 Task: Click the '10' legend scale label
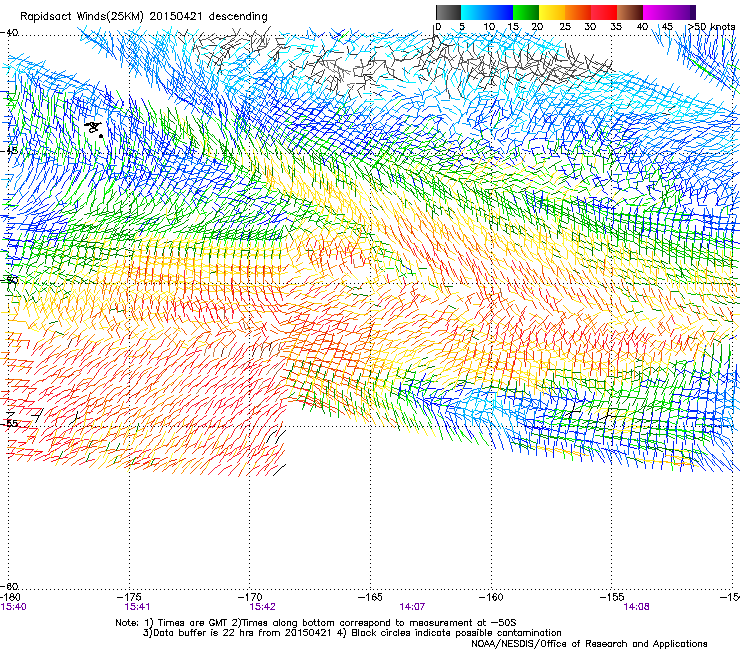(489, 27)
